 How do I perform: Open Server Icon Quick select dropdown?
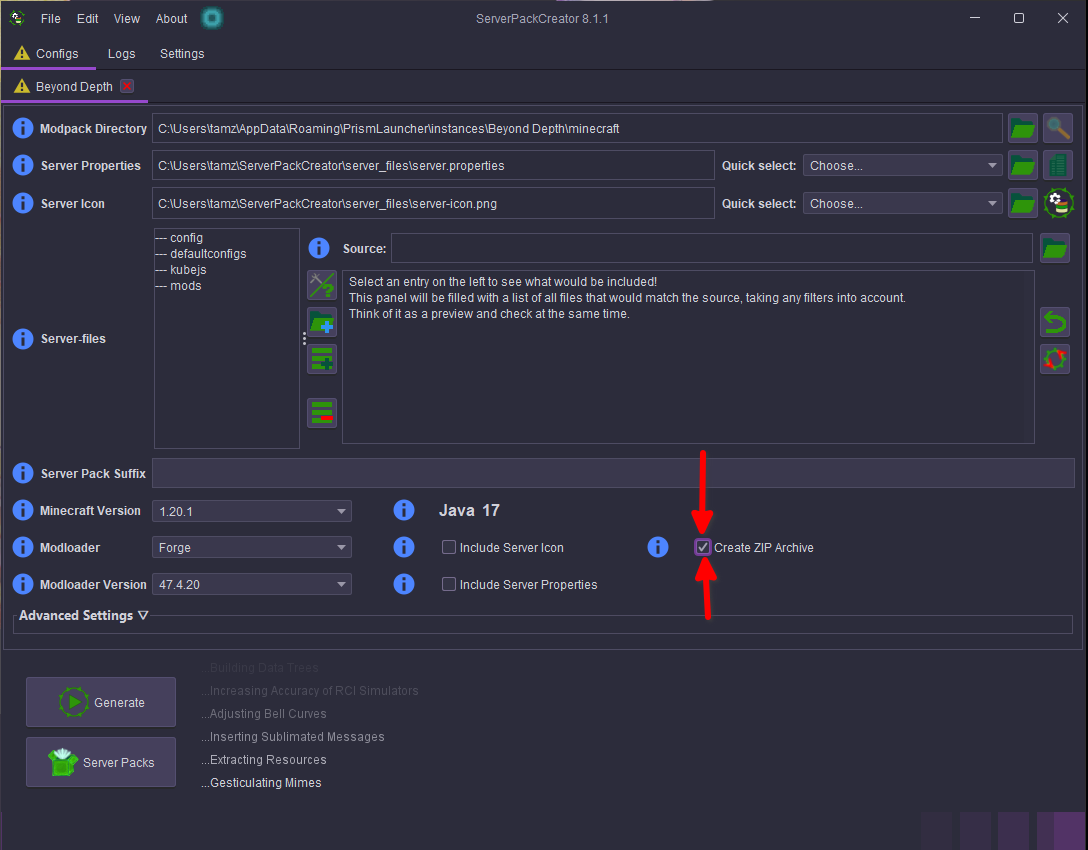903,203
